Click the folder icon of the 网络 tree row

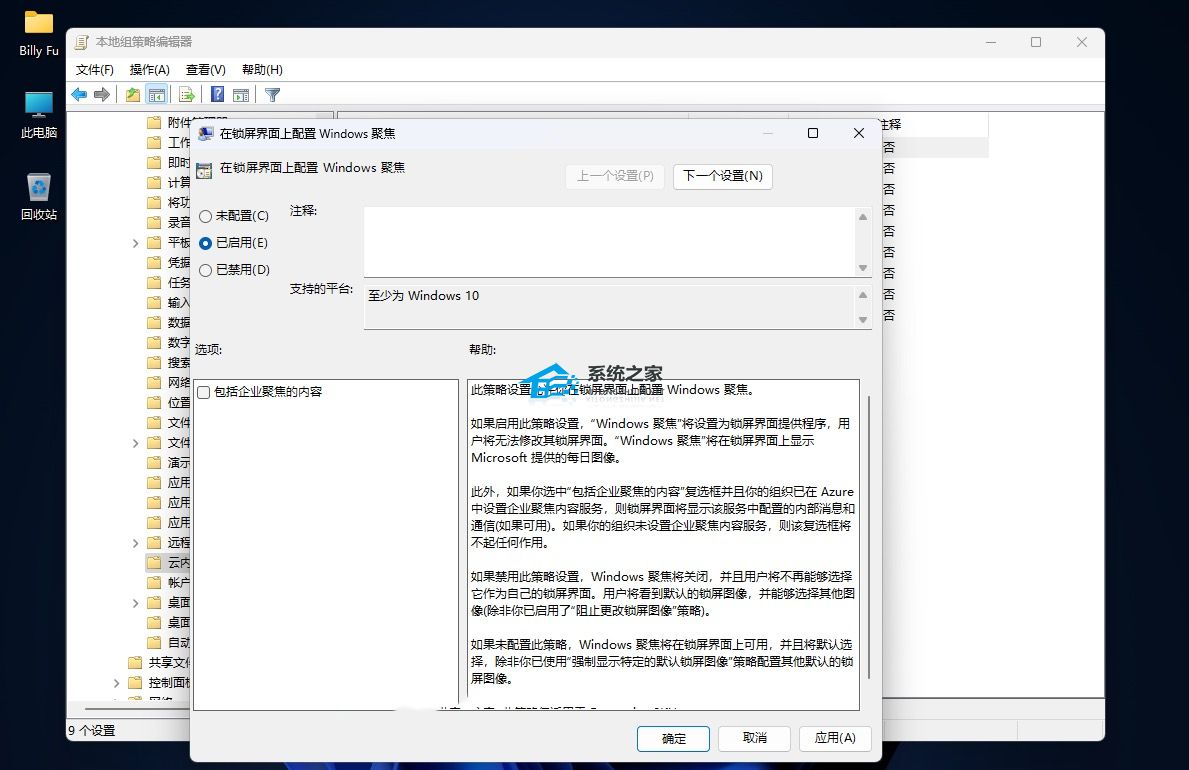(154, 382)
